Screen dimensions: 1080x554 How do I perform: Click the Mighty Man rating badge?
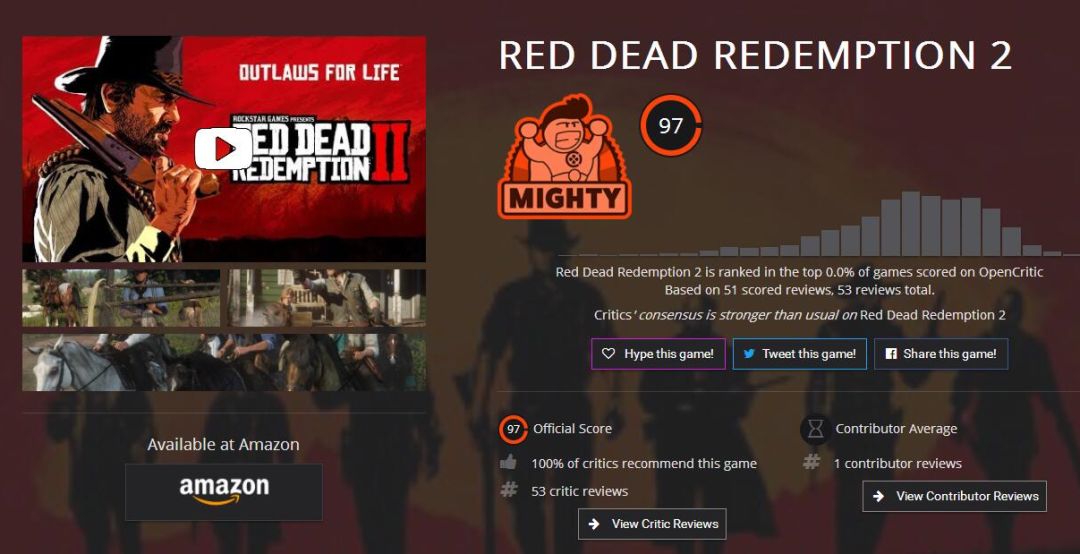(564, 156)
